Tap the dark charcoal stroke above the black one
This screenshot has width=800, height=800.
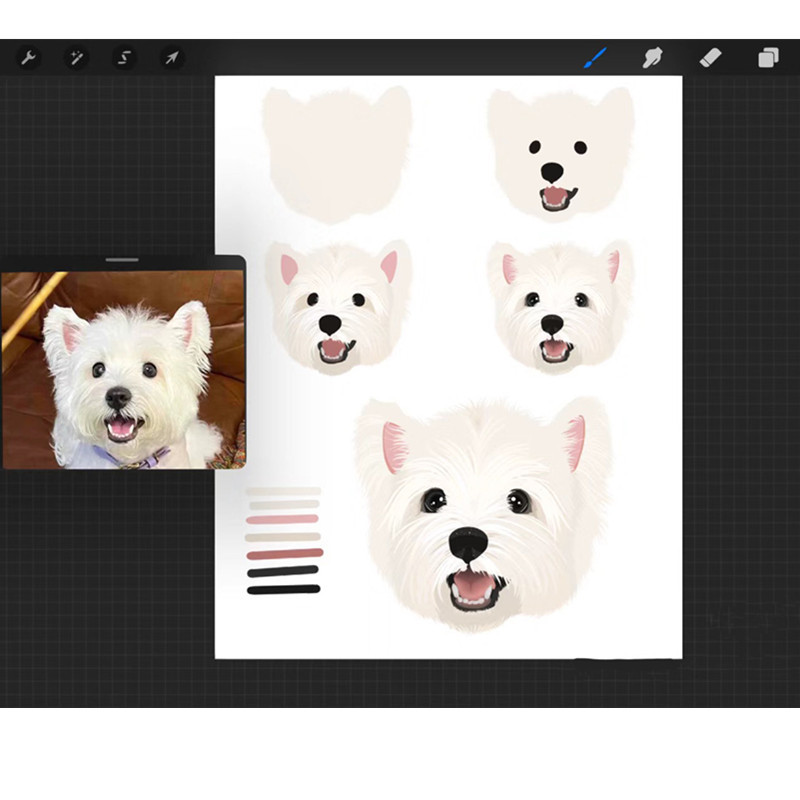point(283,571)
